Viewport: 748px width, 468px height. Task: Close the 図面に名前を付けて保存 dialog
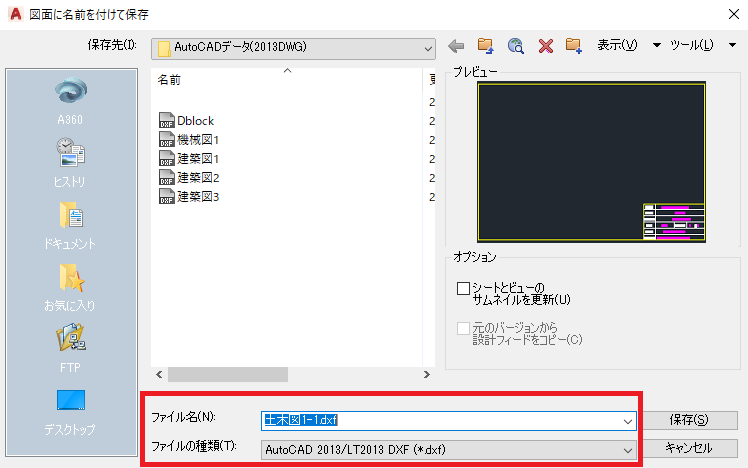click(x=734, y=14)
